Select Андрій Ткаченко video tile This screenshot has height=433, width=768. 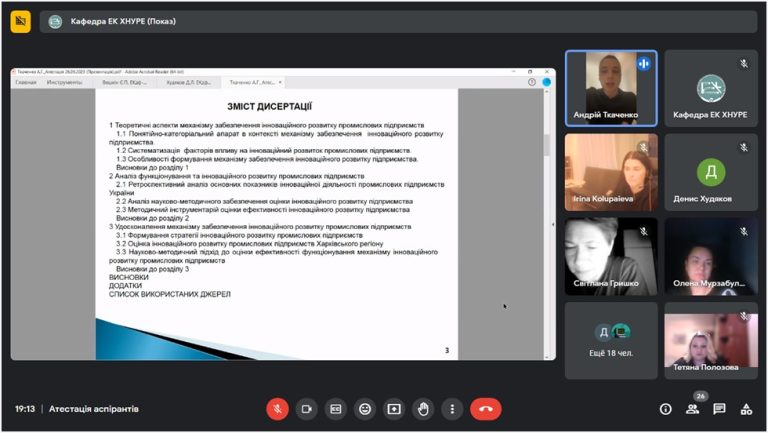point(611,88)
